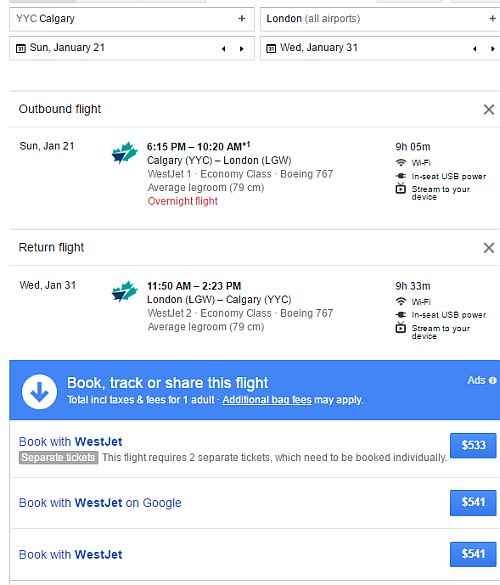Open the Additional bag fees link
Viewport: 500px width, 585px height.
click(x=267, y=400)
